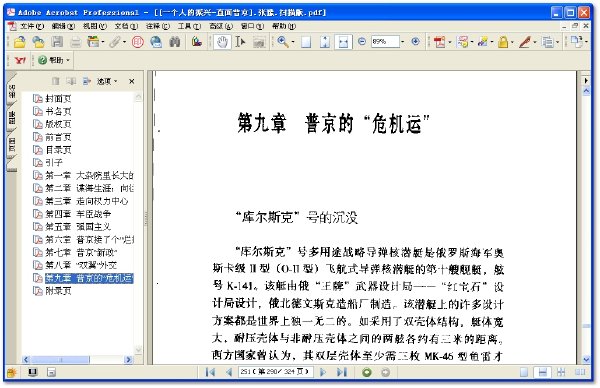Click the bookmarks horizontal scrollbar thumb
Image resolution: width=600 pixels, height=388 pixels.
coord(60,360)
